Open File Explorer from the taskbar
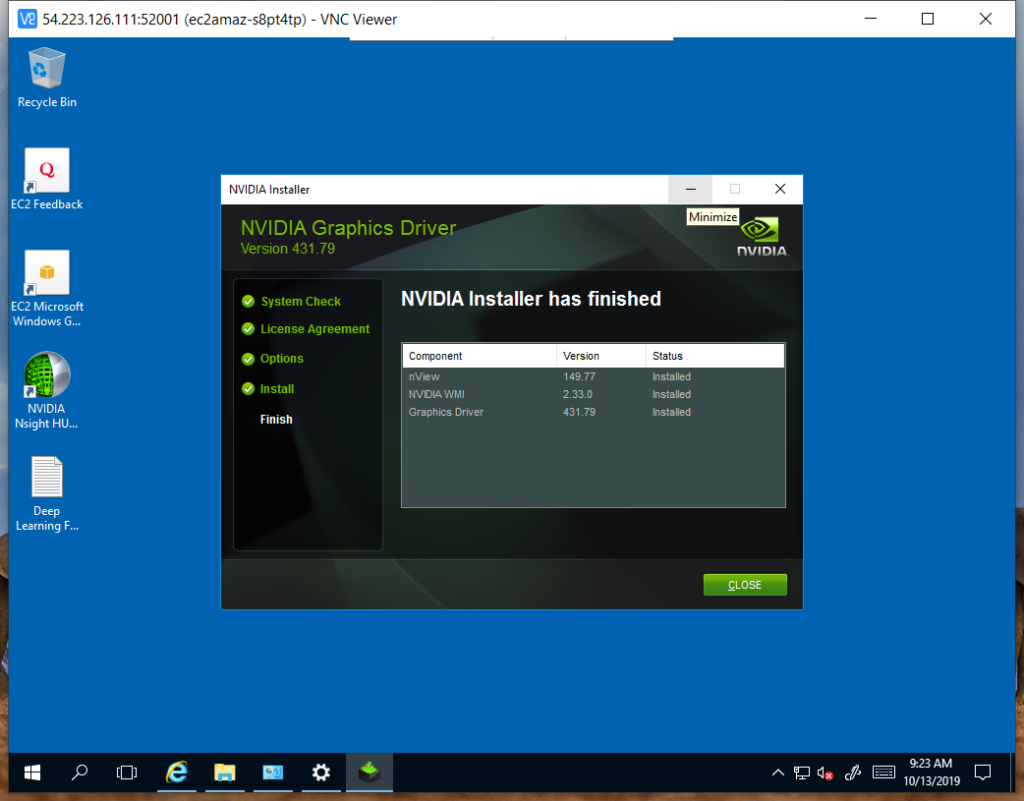The image size is (1024, 801). click(224, 772)
